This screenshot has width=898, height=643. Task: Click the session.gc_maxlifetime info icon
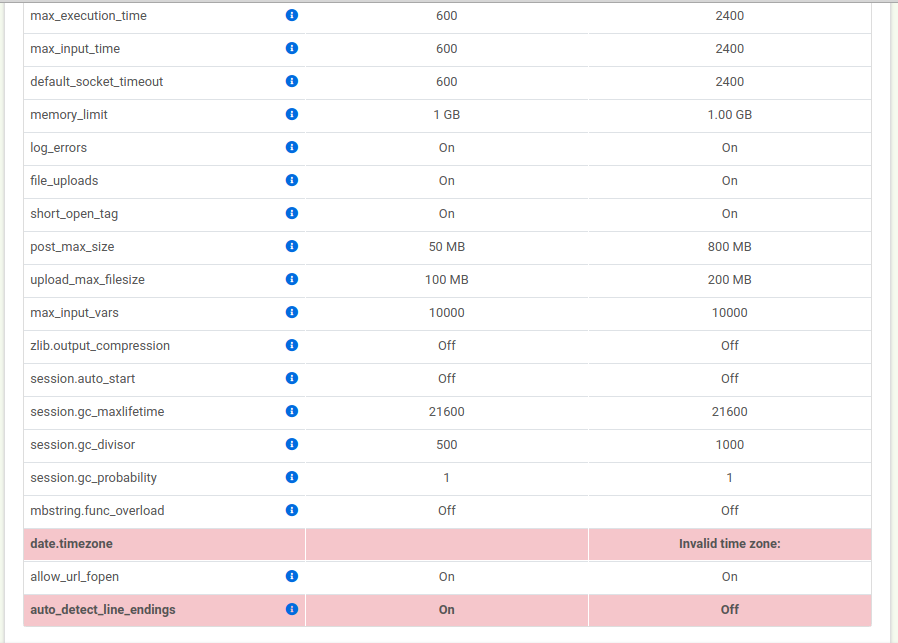[x=292, y=411]
